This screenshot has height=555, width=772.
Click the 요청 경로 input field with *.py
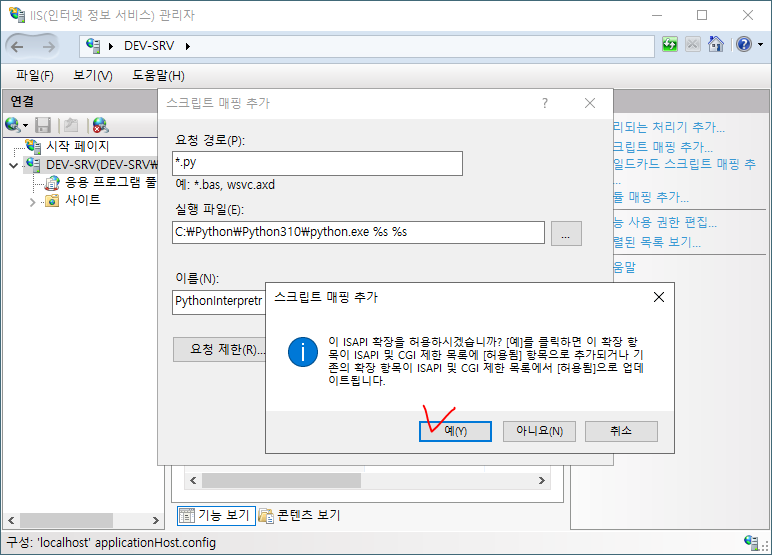coord(318,163)
